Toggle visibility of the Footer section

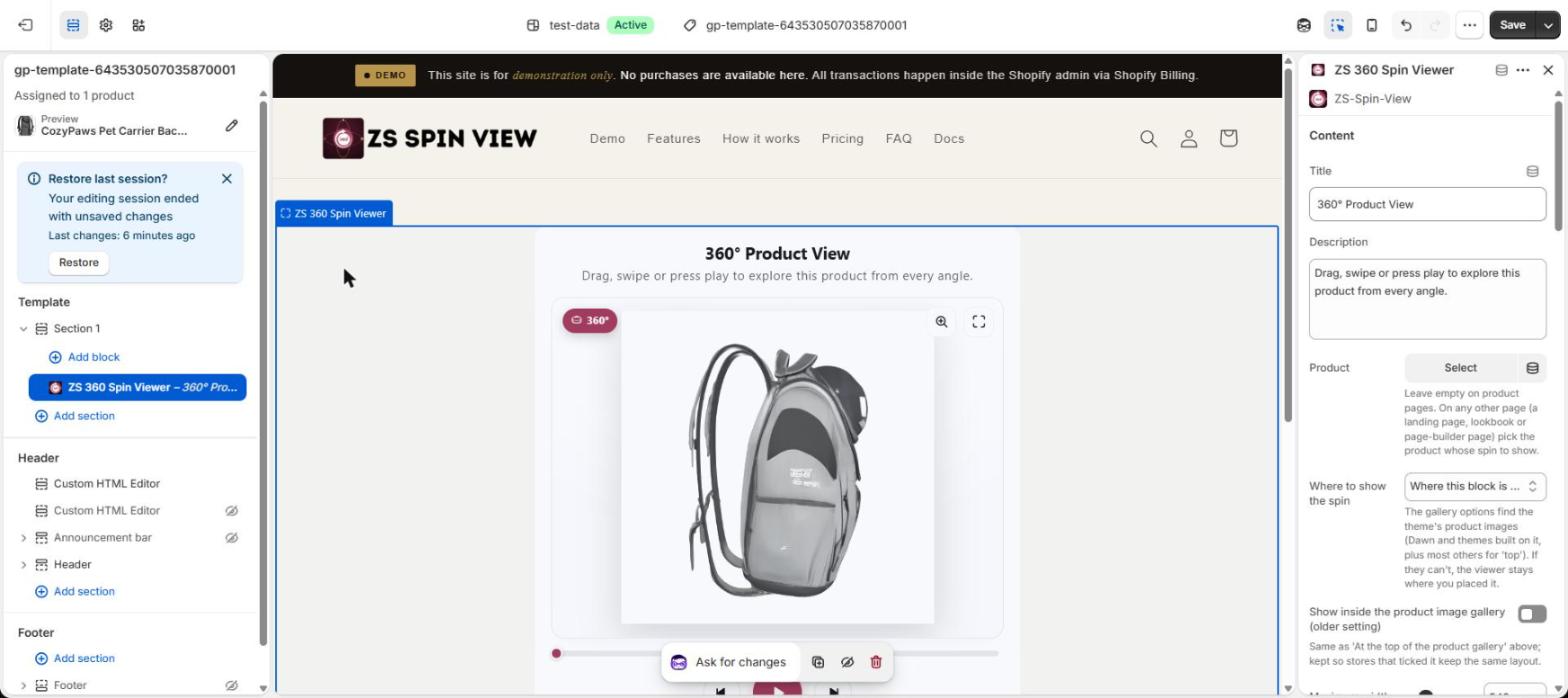(x=231, y=686)
